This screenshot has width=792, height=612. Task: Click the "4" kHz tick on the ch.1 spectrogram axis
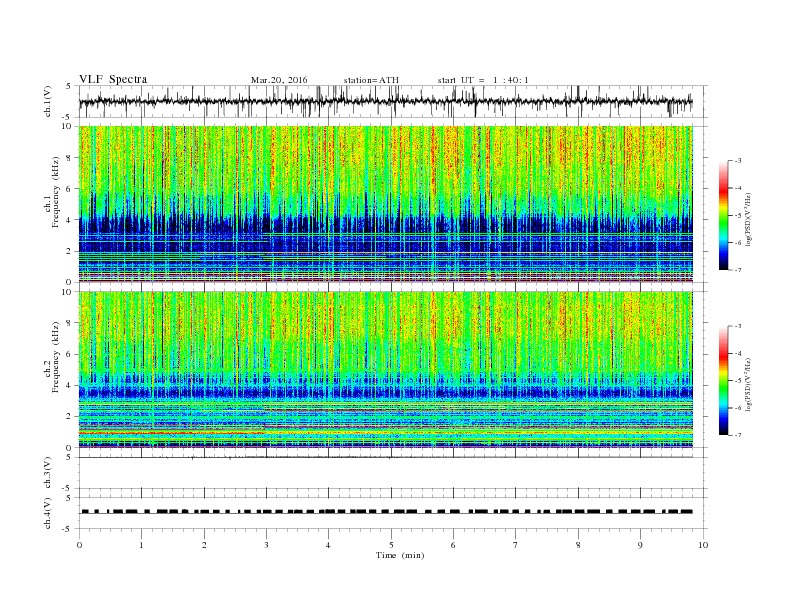(70, 220)
